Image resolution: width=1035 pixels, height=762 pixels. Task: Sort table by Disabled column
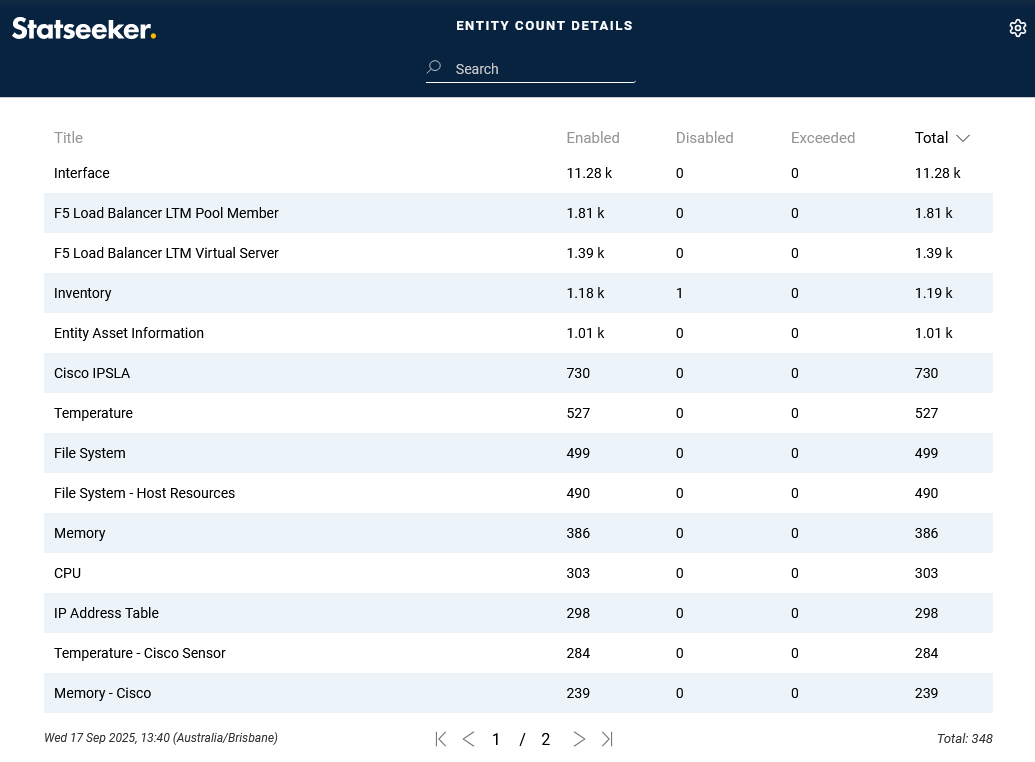point(704,138)
